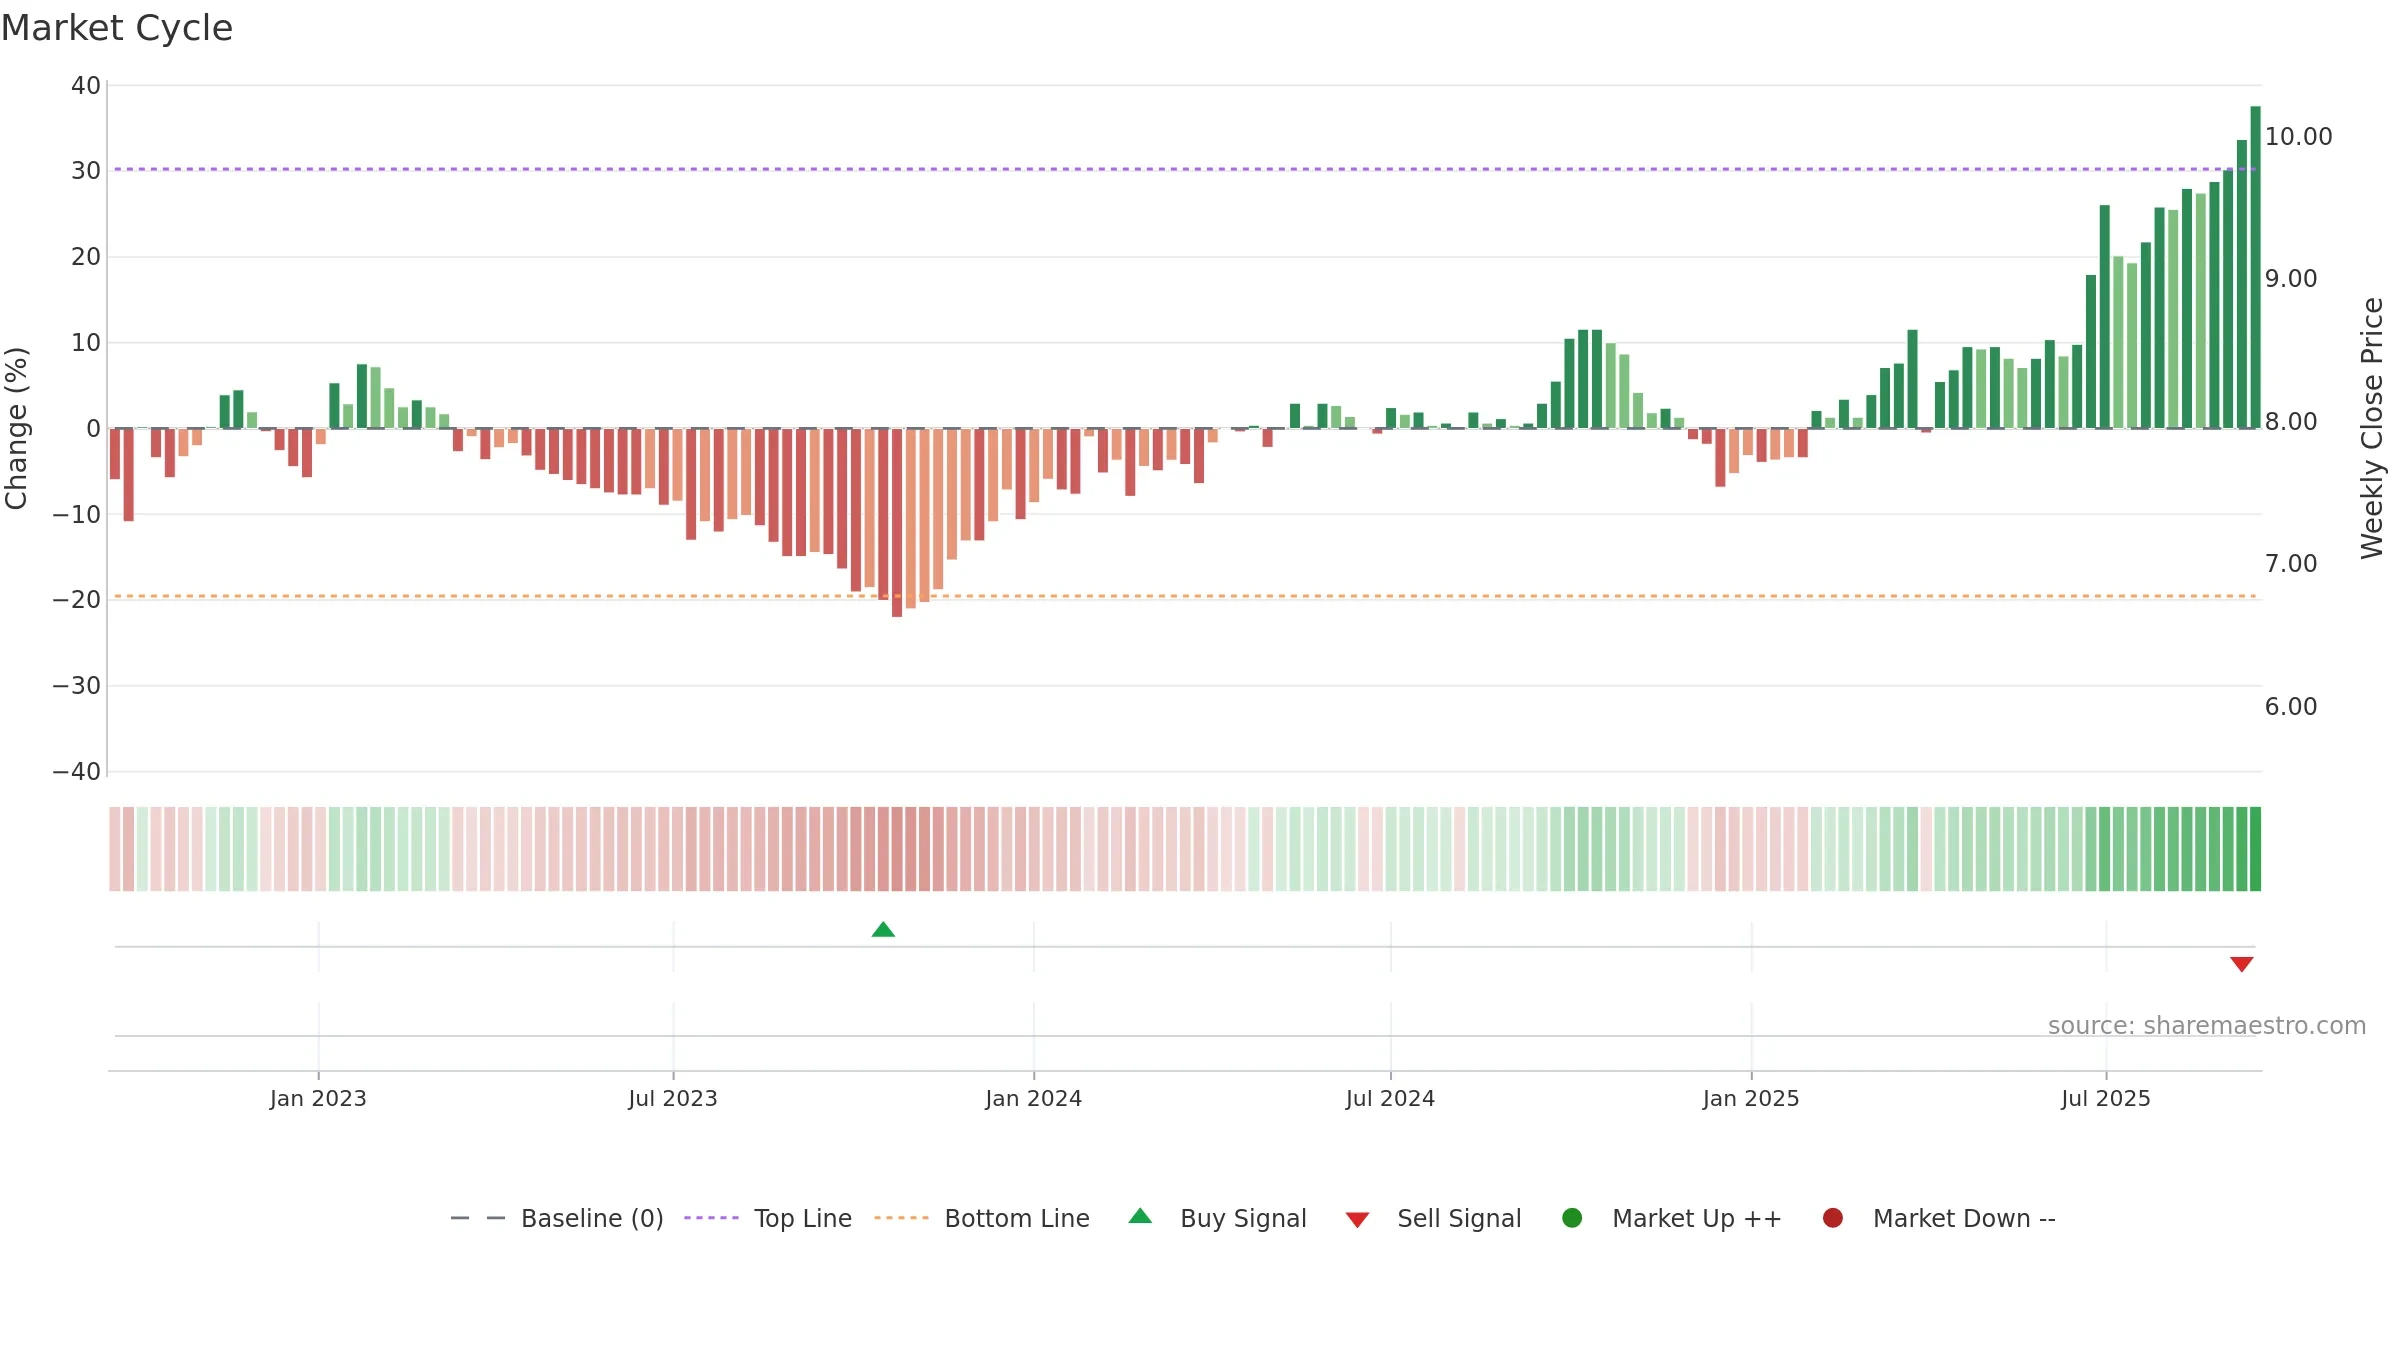The image size is (2400, 1350).
Task: Click the Jul 2025 axis label
Action: [x=2106, y=1099]
